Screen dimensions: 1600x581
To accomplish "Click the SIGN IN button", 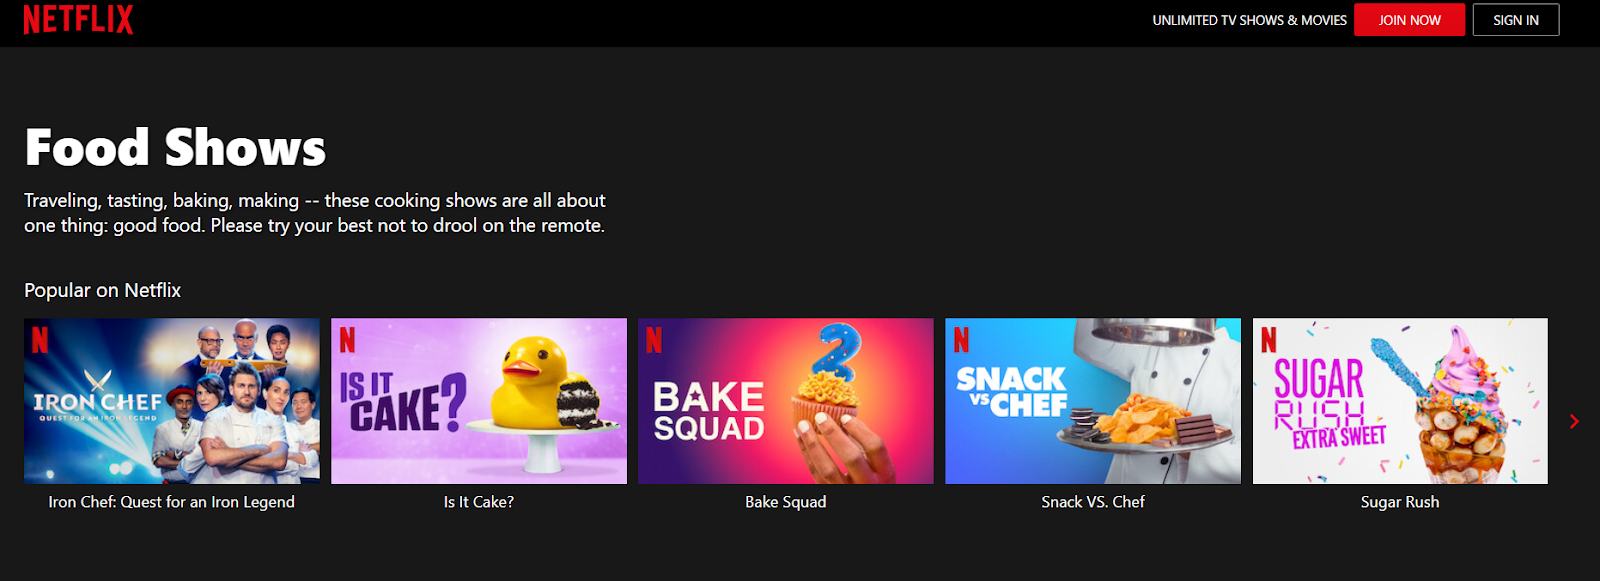I will (1516, 20).
